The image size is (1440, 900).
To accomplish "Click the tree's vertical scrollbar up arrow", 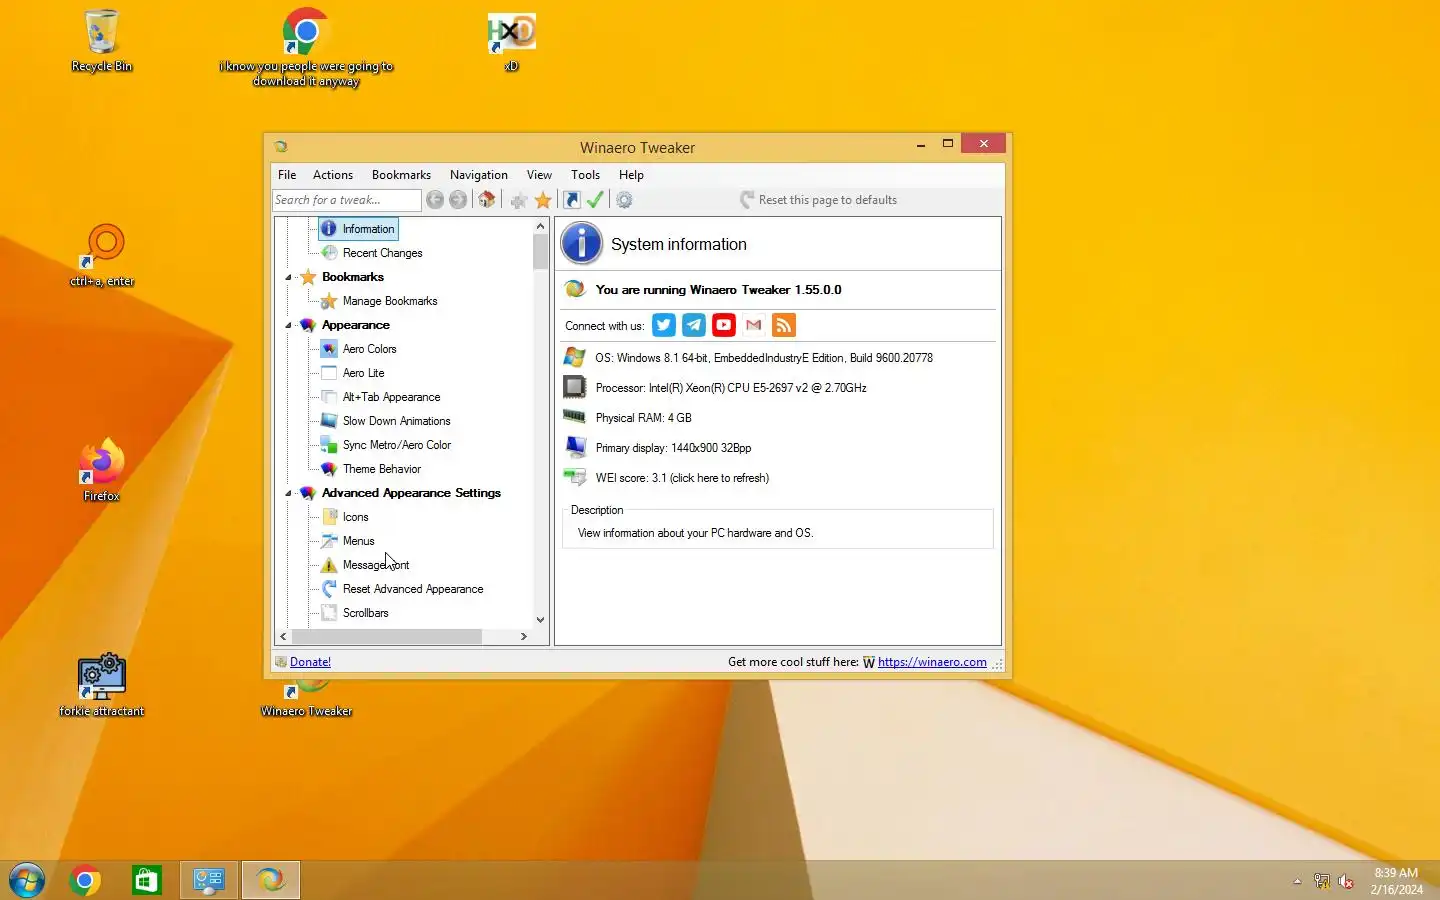I will [540, 226].
